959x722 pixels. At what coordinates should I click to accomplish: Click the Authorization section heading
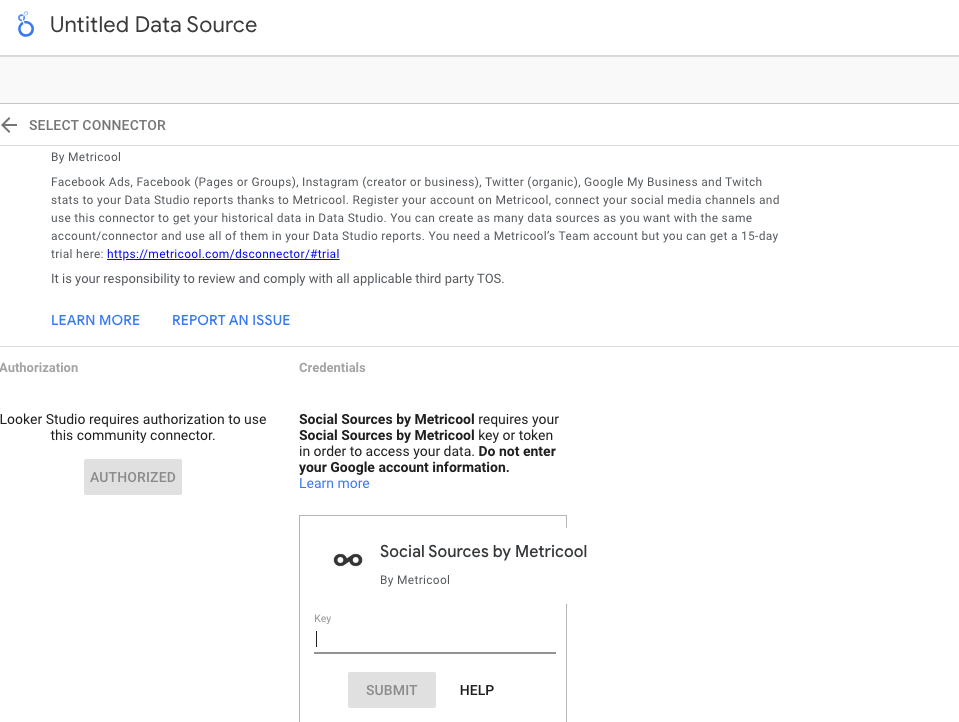[x=39, y=368]
